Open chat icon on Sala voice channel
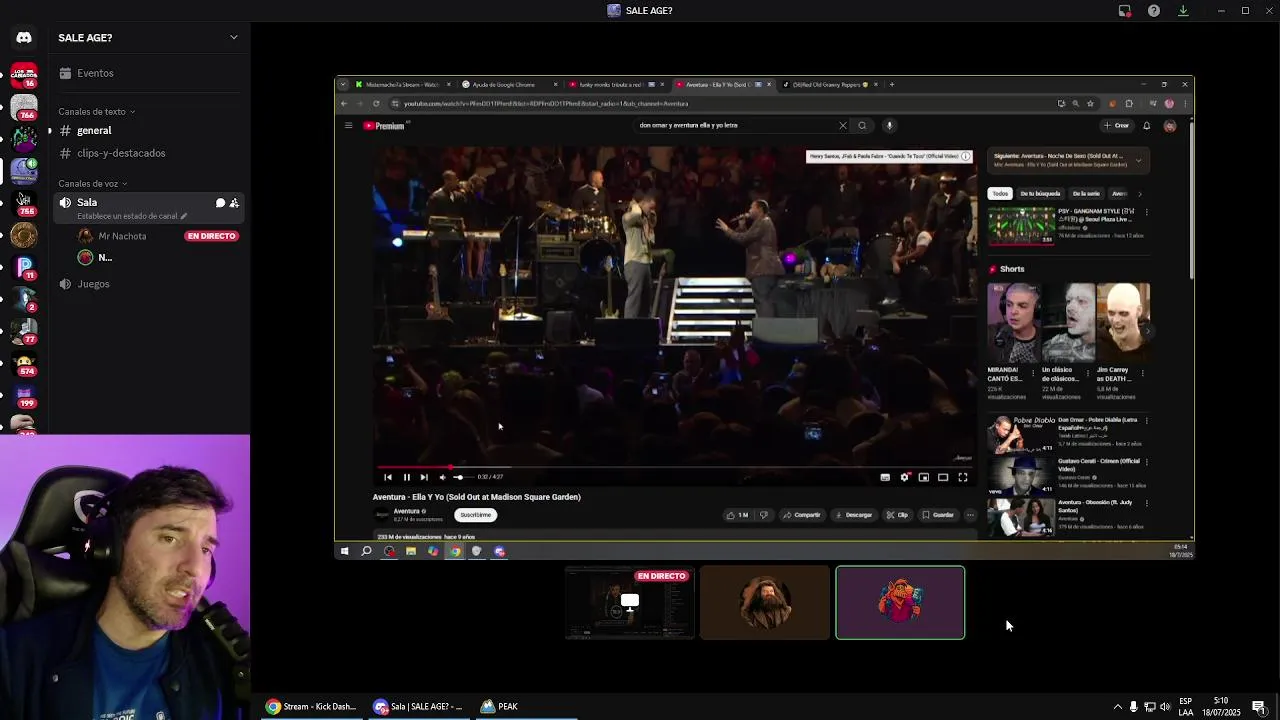Image resolution: width=1280 pixels, height=720 pixels. pyautogui.click(x=220, y=203)
